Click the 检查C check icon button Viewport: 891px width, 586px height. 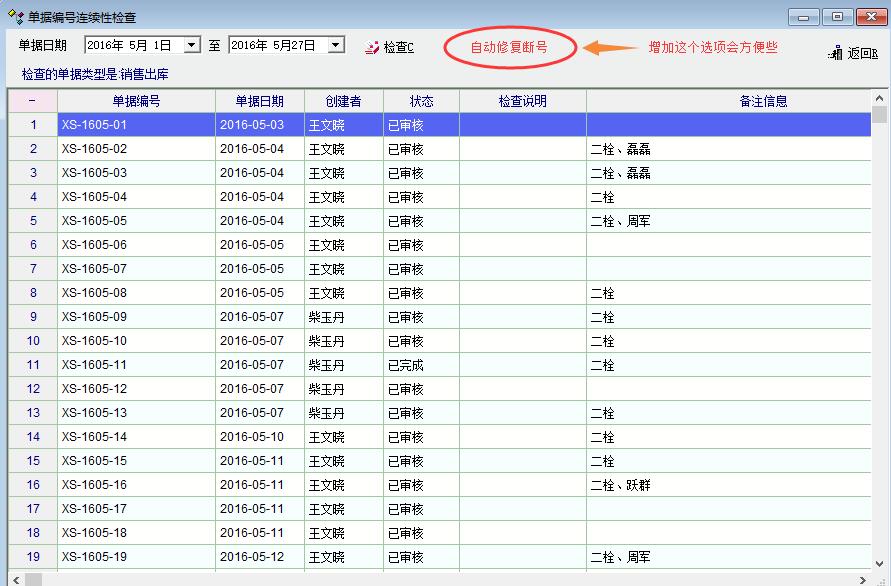pos(374,47)
